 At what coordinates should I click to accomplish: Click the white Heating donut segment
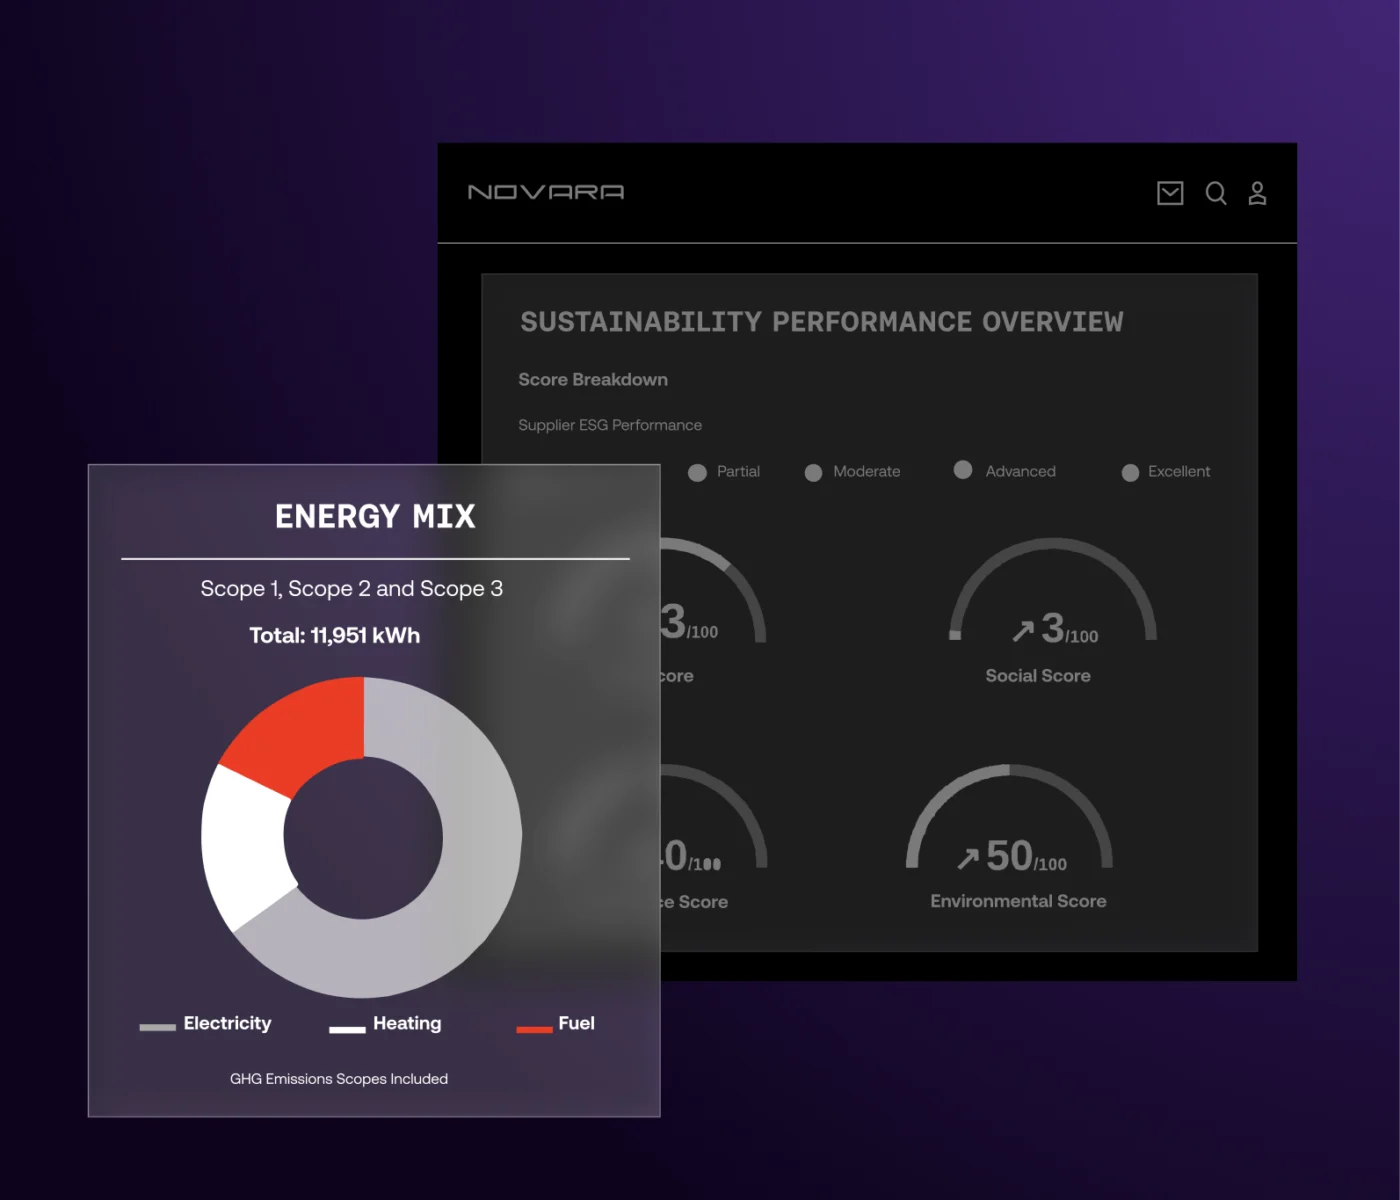pos(243,845)
